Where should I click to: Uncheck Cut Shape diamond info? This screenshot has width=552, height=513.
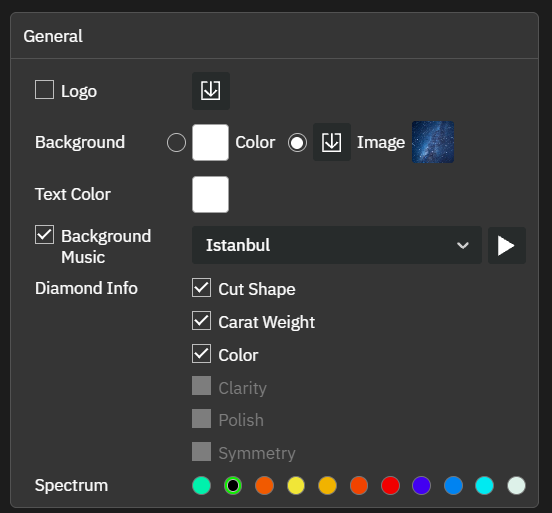[x=201, y=288]
